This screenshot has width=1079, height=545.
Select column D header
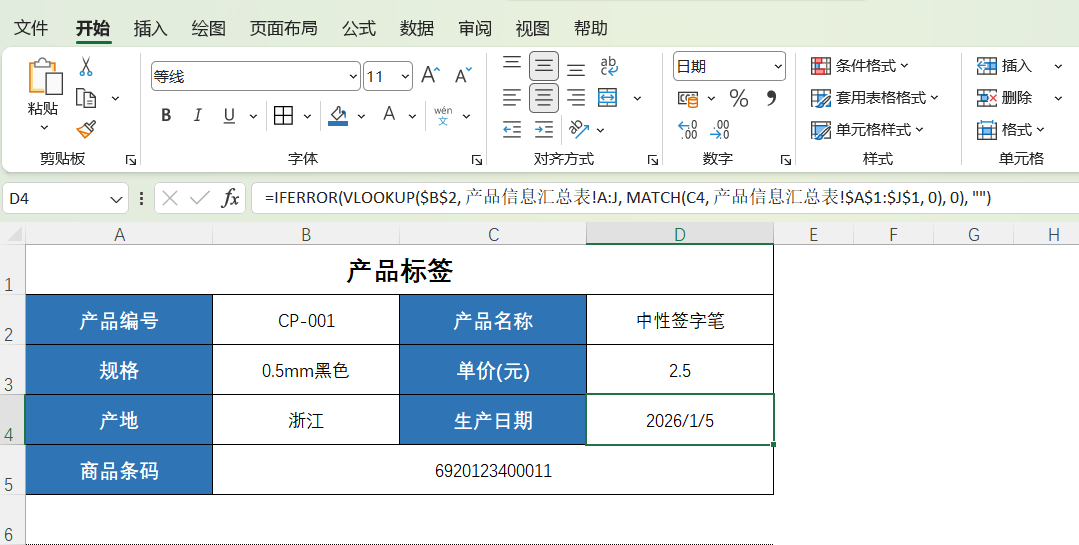[680, 235]
